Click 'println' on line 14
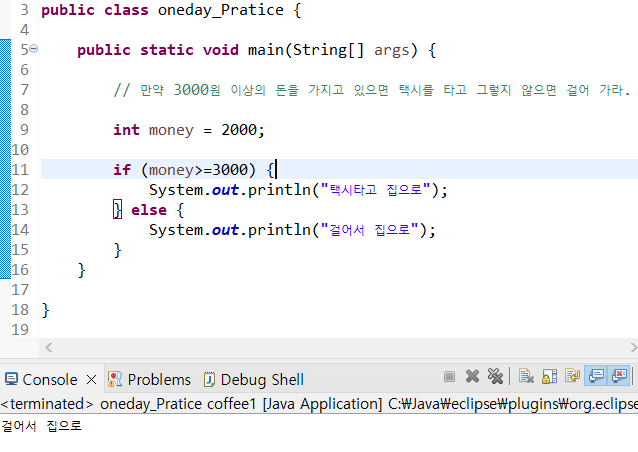 coord(279,230)
